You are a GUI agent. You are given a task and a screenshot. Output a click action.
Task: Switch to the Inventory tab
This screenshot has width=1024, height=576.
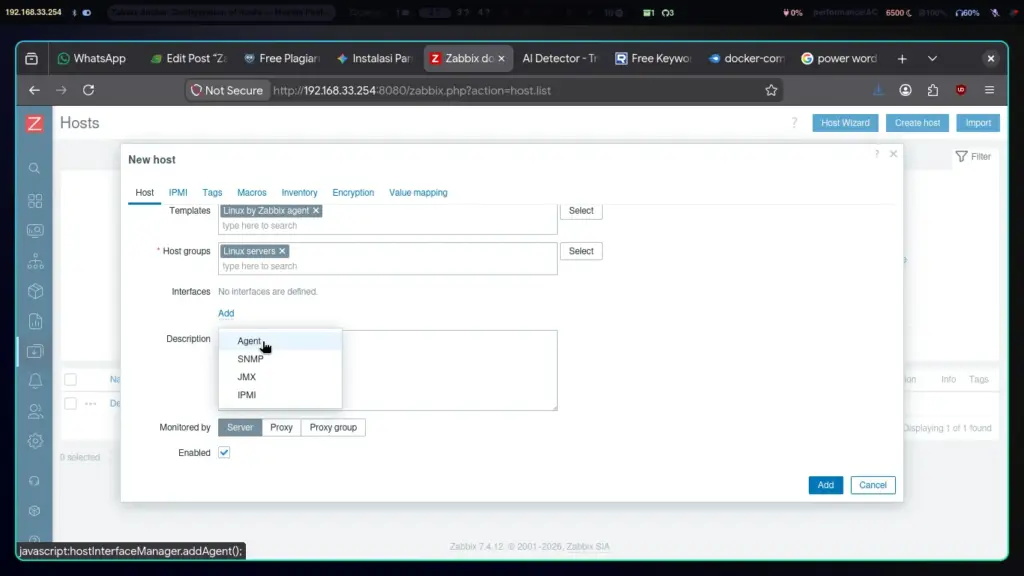tap(299, 193)
